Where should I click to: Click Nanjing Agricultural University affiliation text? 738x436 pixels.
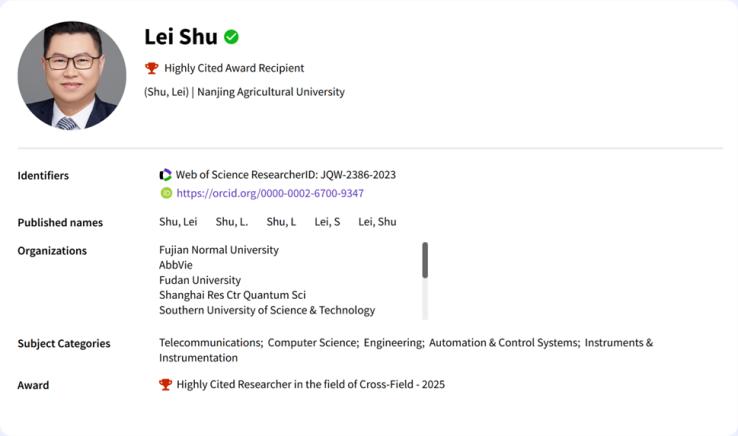pos(271,92)
